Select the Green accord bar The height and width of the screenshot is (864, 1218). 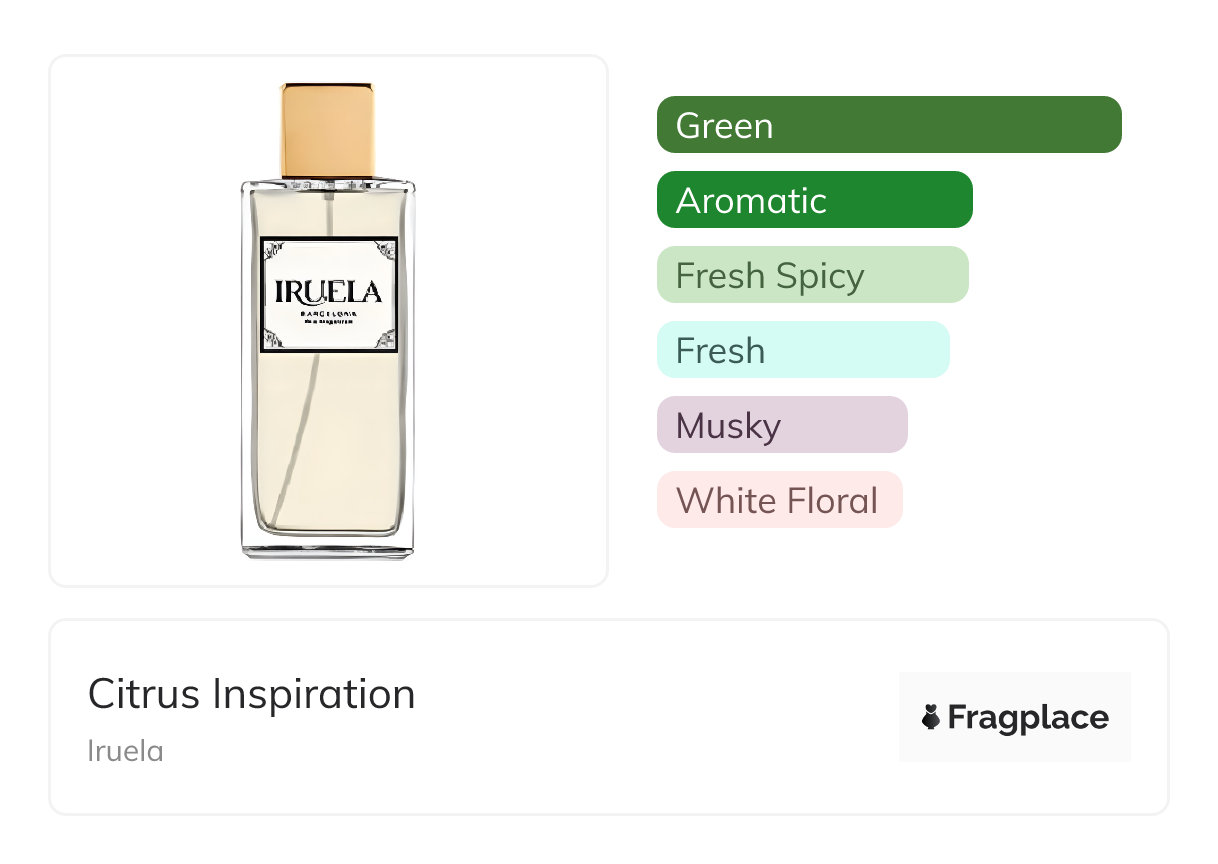(x=888, y=125)
